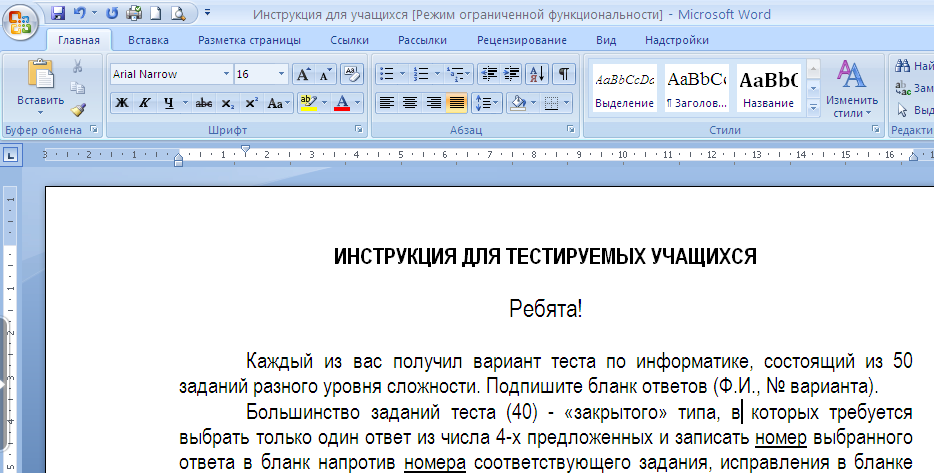
Task: Toggle subscript formatting
Action: tap(228, 103)
